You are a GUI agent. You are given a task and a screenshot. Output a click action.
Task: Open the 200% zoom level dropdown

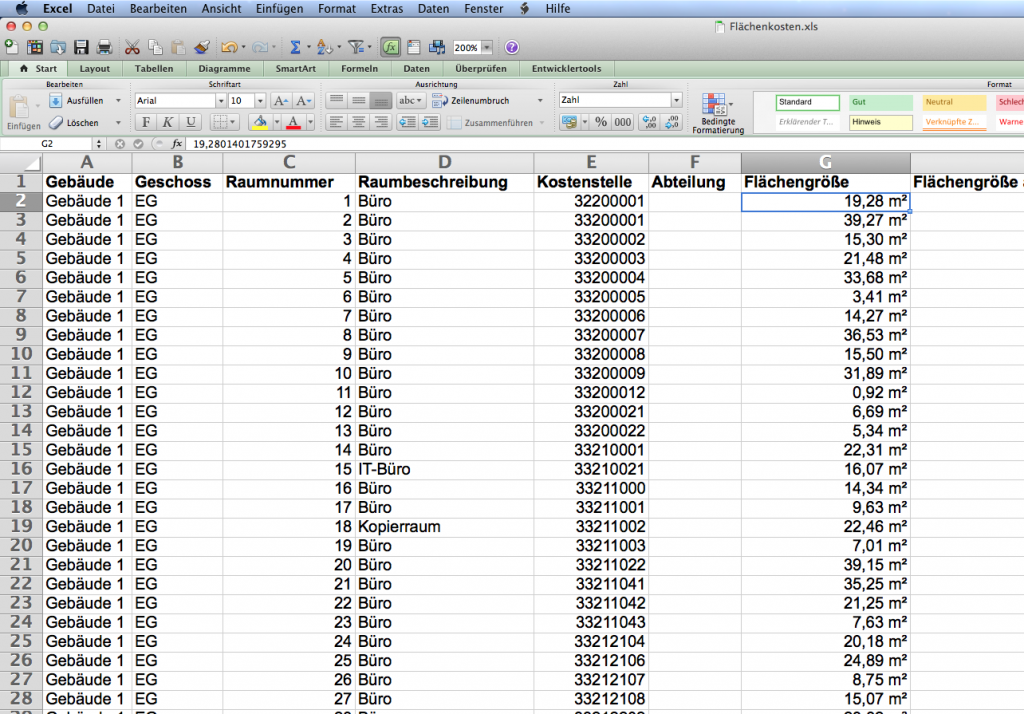click(x=487, y=47)
